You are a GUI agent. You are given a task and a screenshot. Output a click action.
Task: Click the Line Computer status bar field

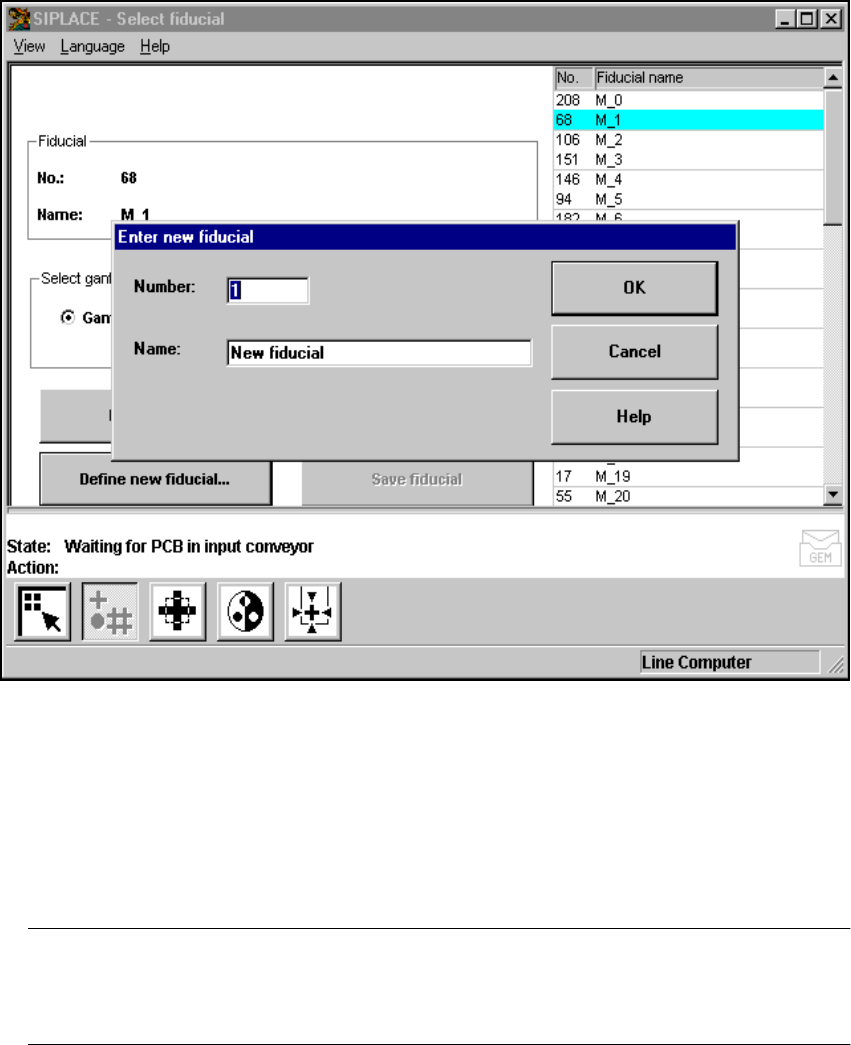[730, 662]
